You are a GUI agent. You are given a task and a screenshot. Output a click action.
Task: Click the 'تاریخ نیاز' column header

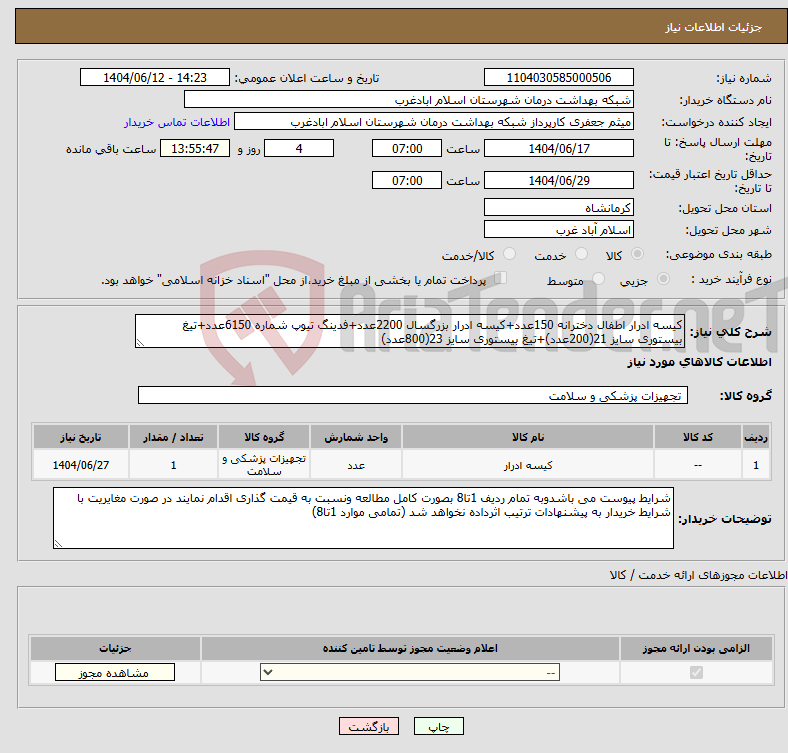point(80,438)
